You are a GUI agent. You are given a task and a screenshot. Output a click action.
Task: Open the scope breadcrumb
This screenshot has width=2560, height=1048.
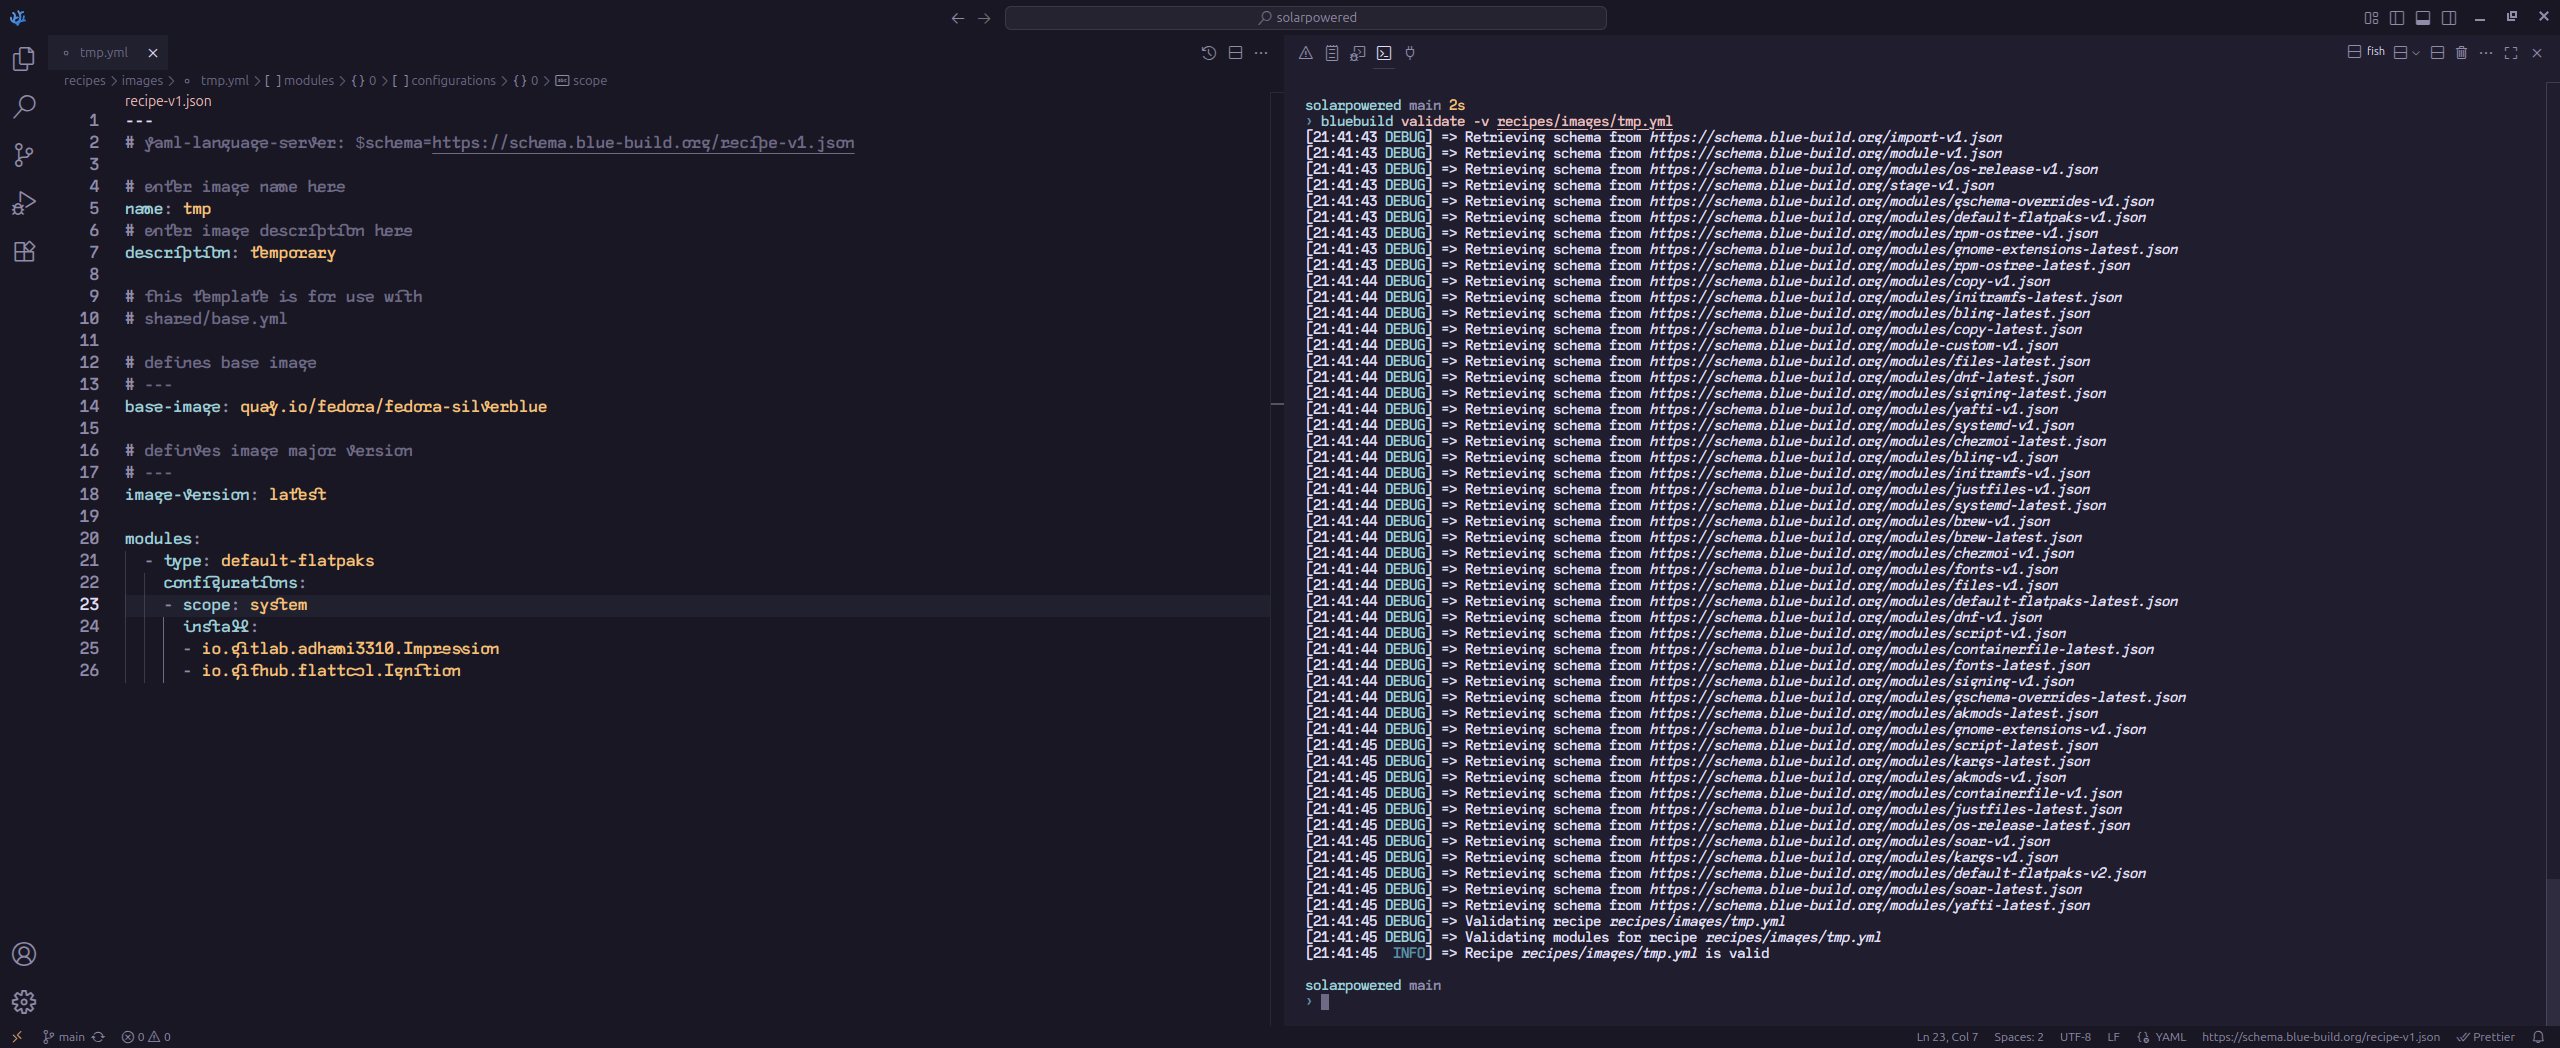click(x=581, y=81)
